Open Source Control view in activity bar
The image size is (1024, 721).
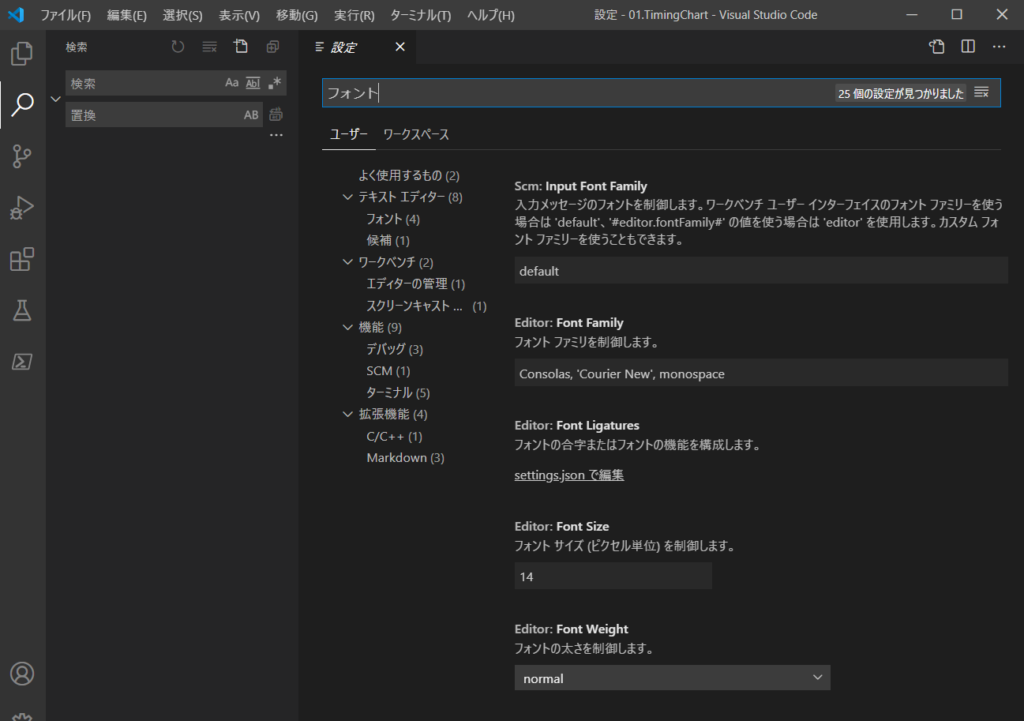click(22, 156)
